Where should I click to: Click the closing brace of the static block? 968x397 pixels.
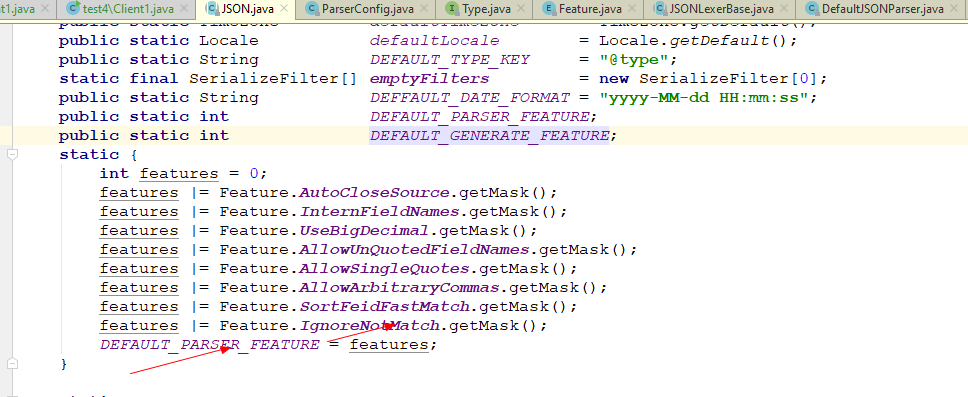[x=64, y=364]
